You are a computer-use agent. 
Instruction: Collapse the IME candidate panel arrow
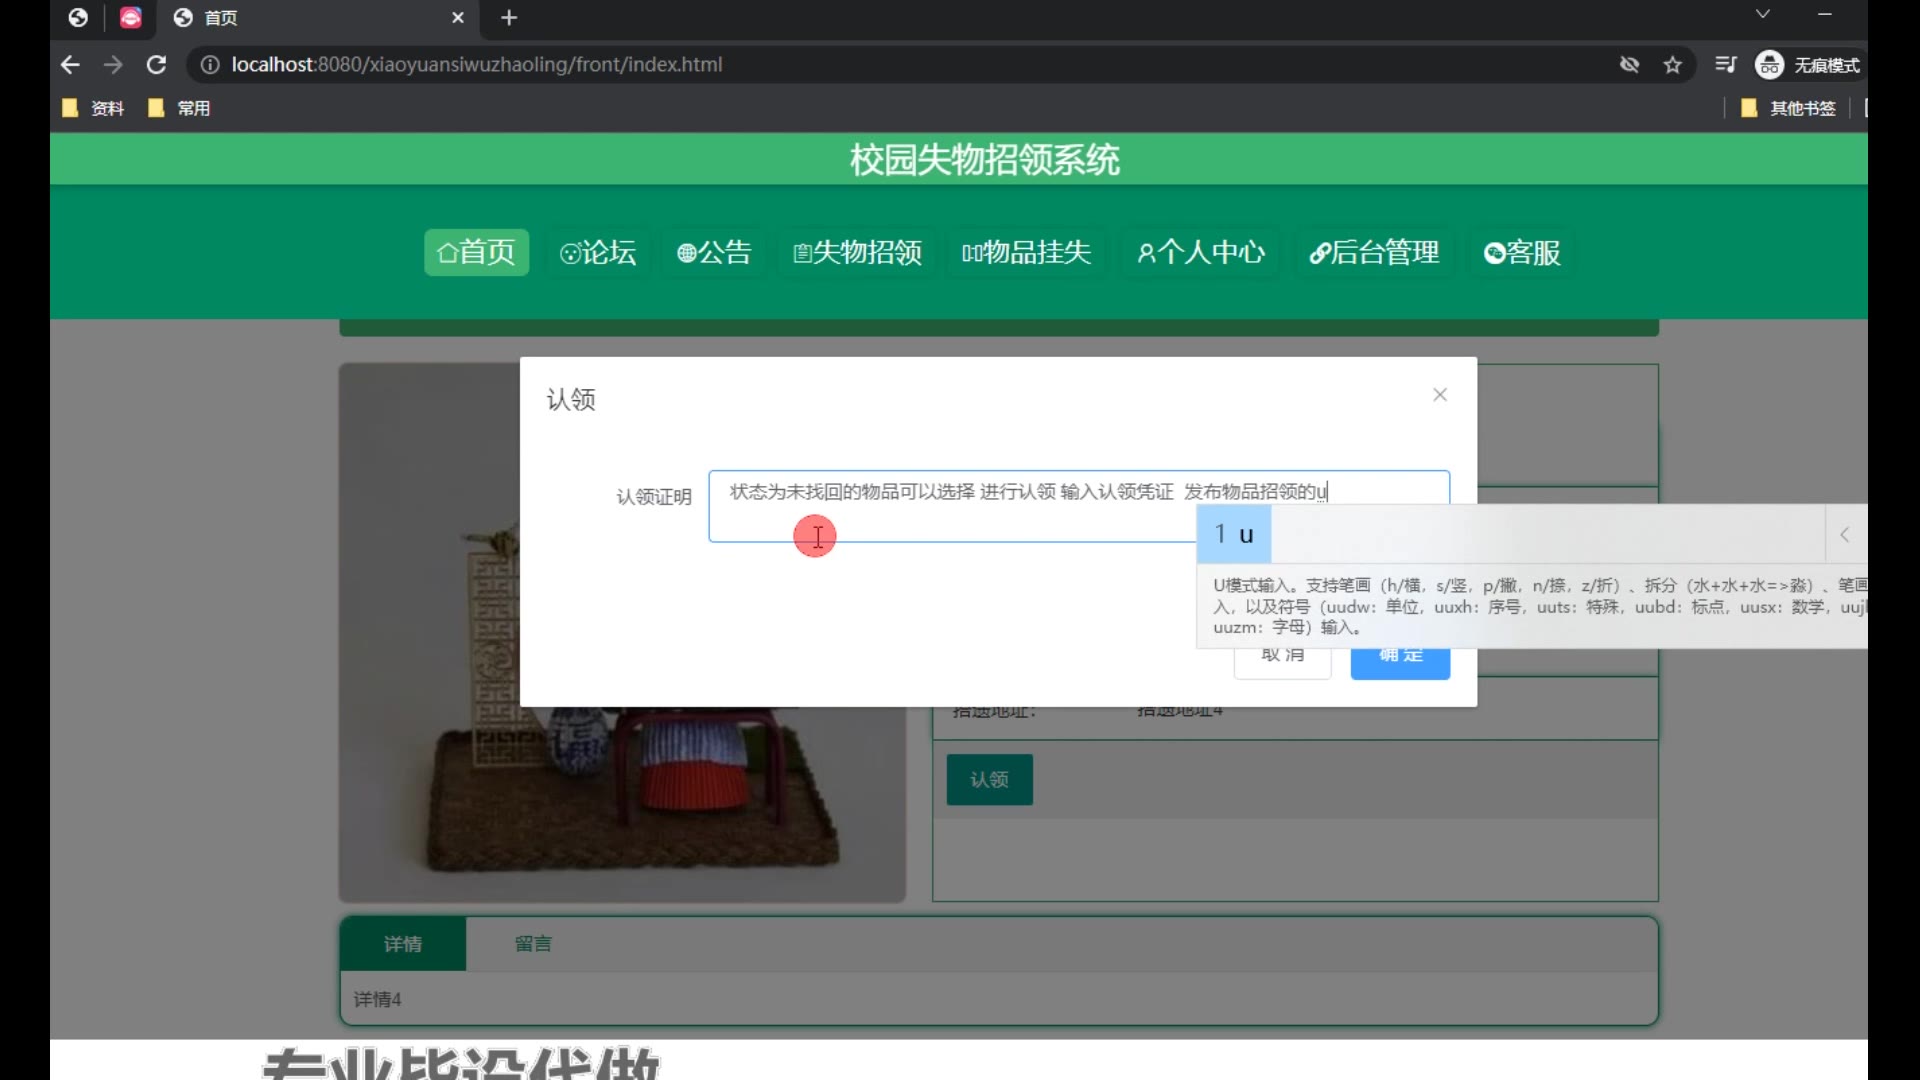coord(1845,535)
